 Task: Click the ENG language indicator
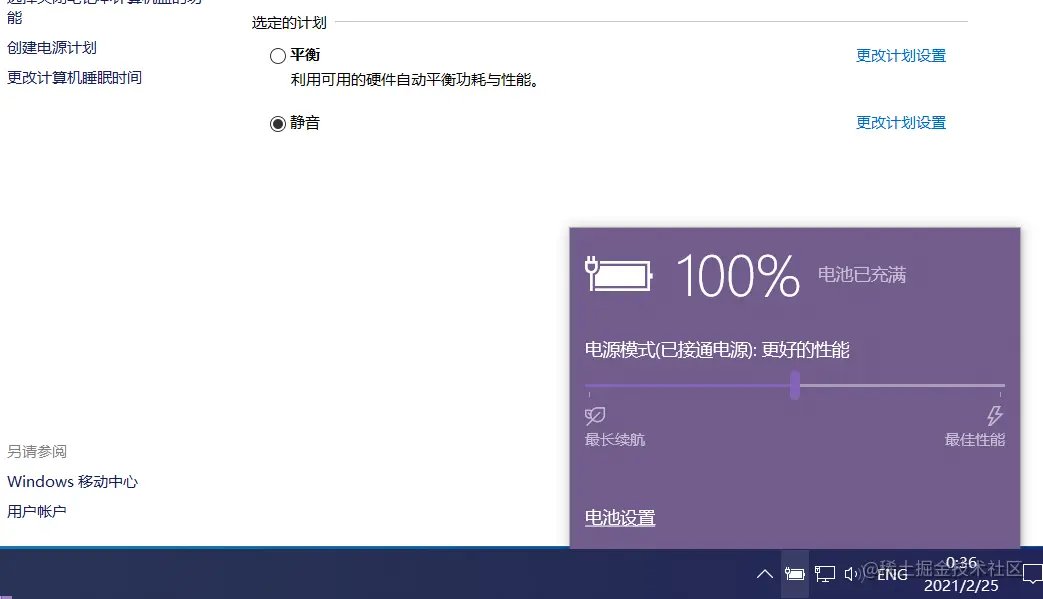pos(891,576)
